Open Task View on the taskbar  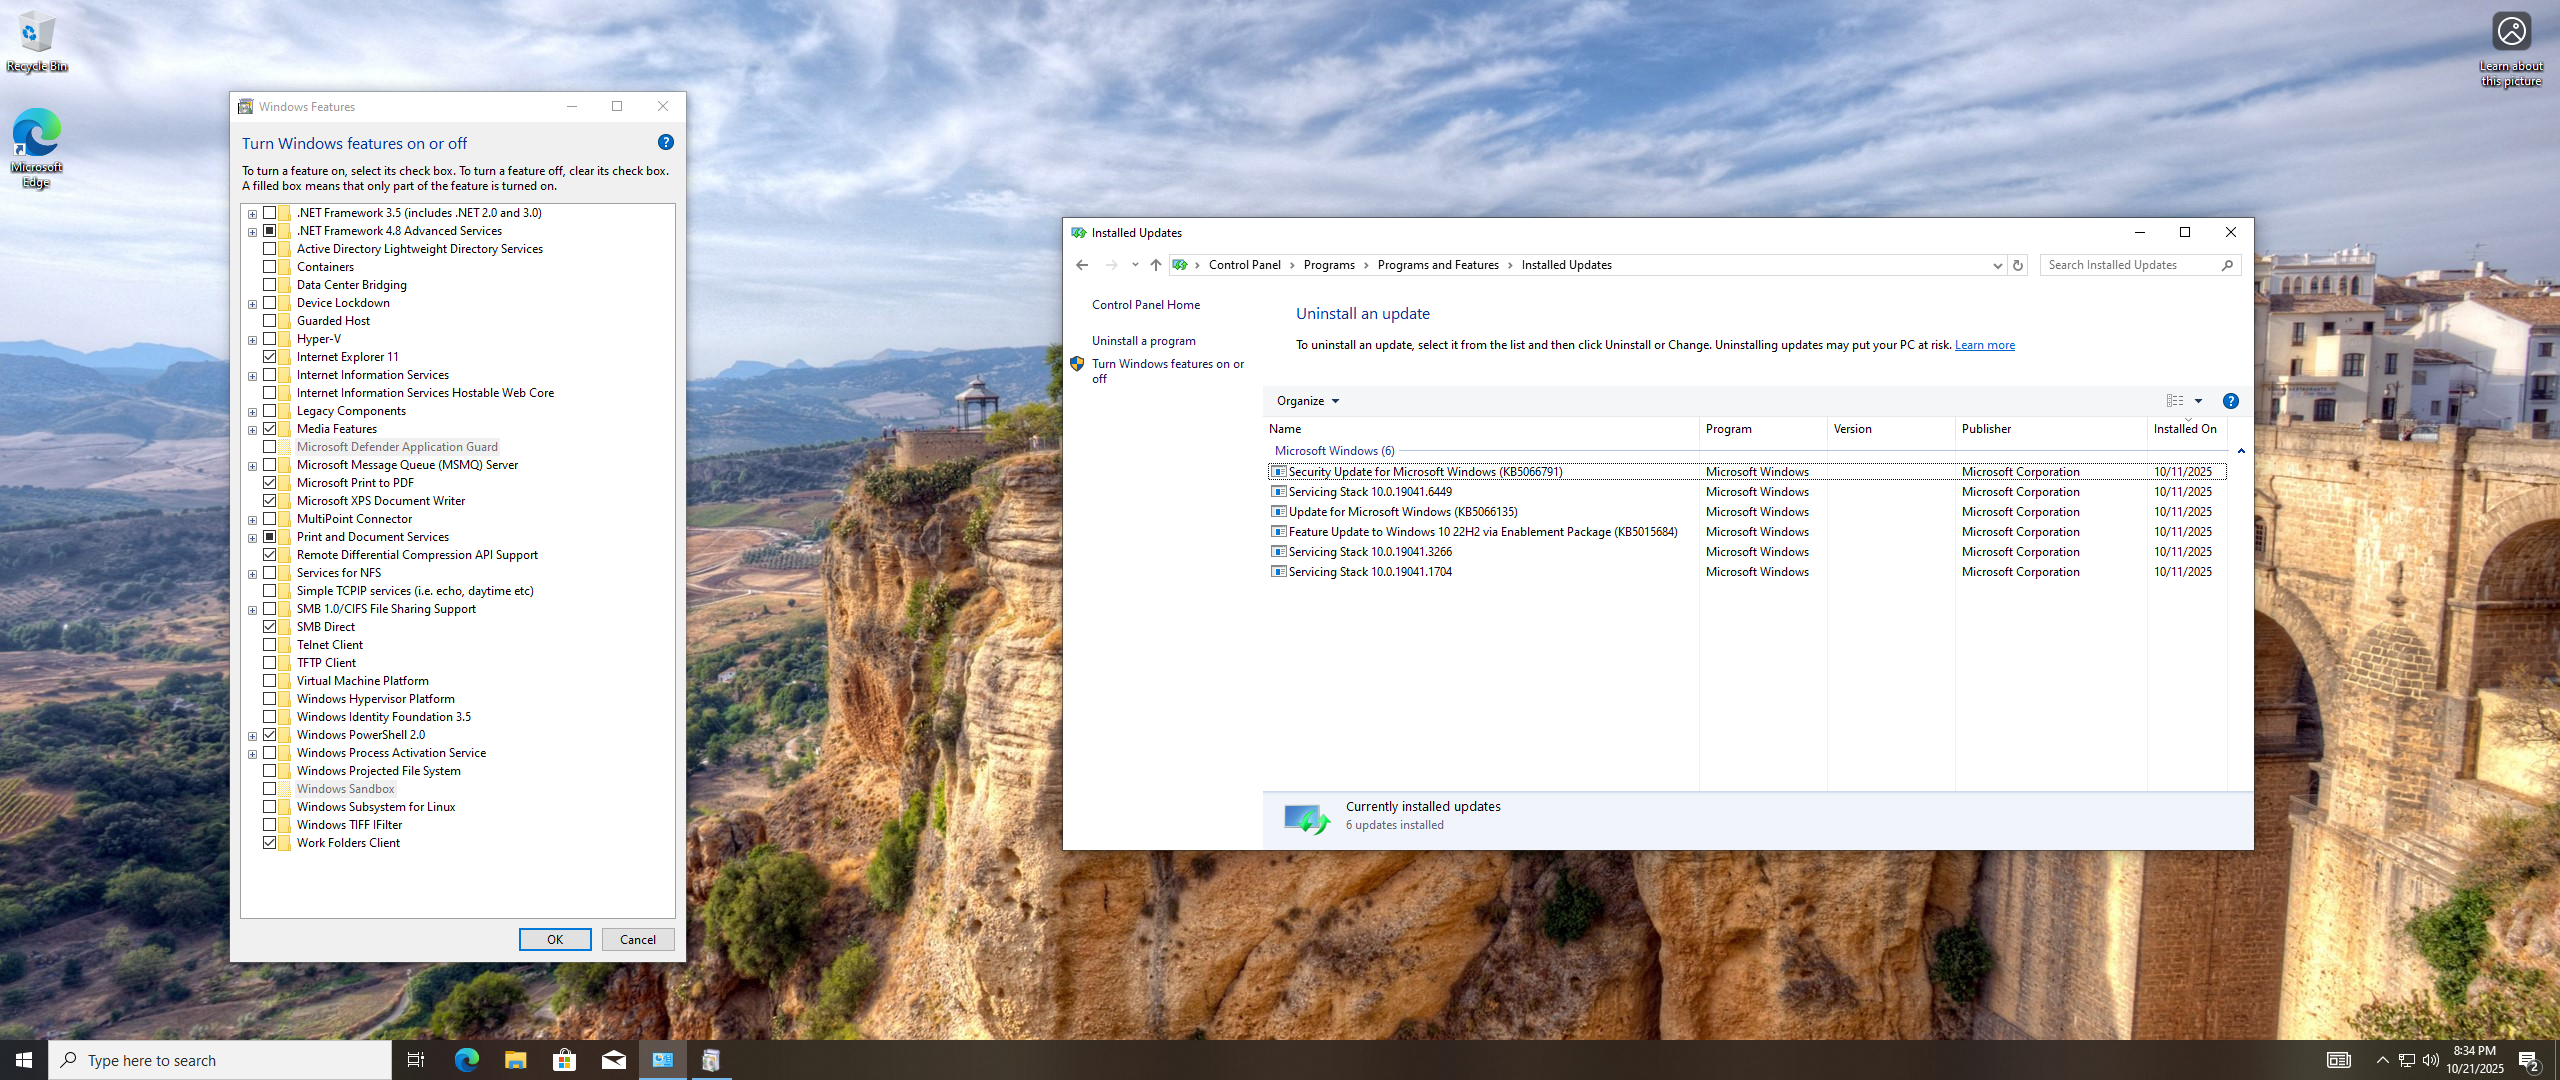(x=416, y=1060)
